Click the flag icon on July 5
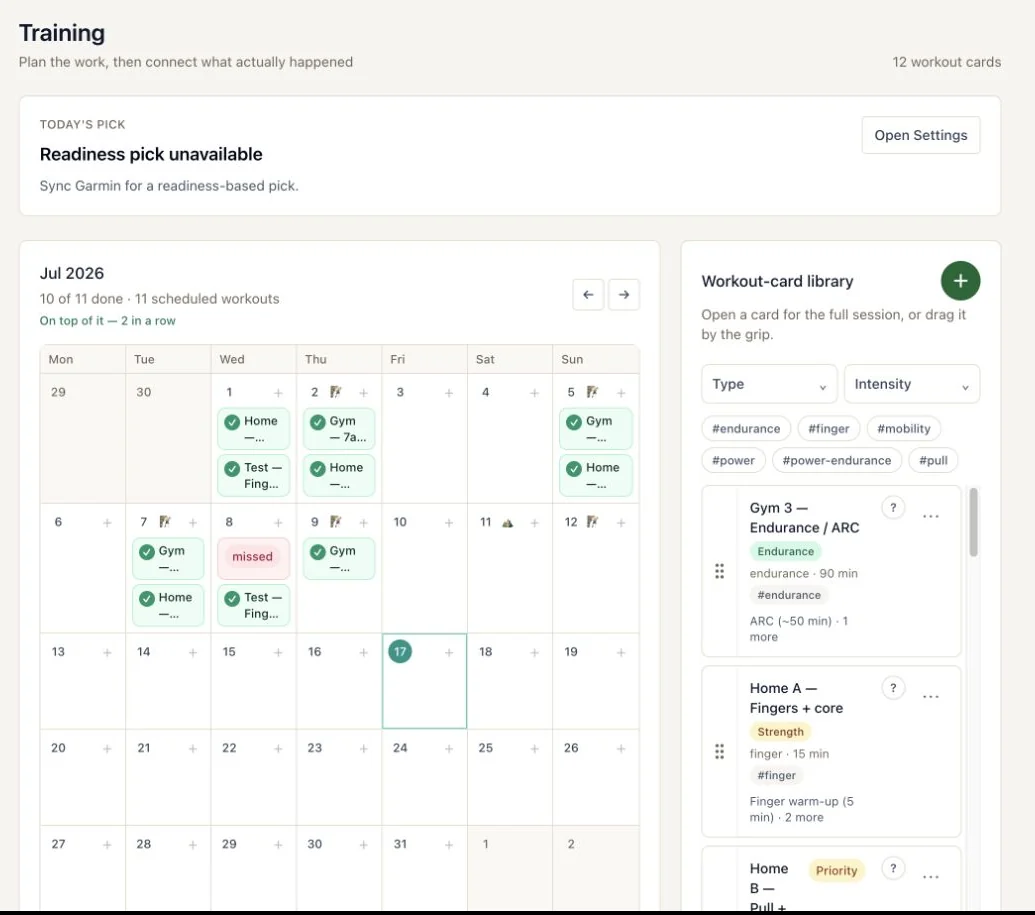The height and width of the screenshot is (915, 1035). pos(592,392)
